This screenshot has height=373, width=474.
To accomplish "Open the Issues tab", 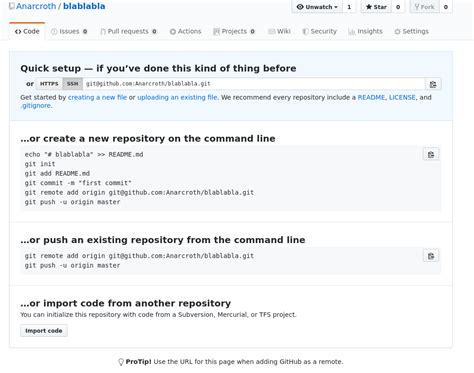I will [69, 31].
